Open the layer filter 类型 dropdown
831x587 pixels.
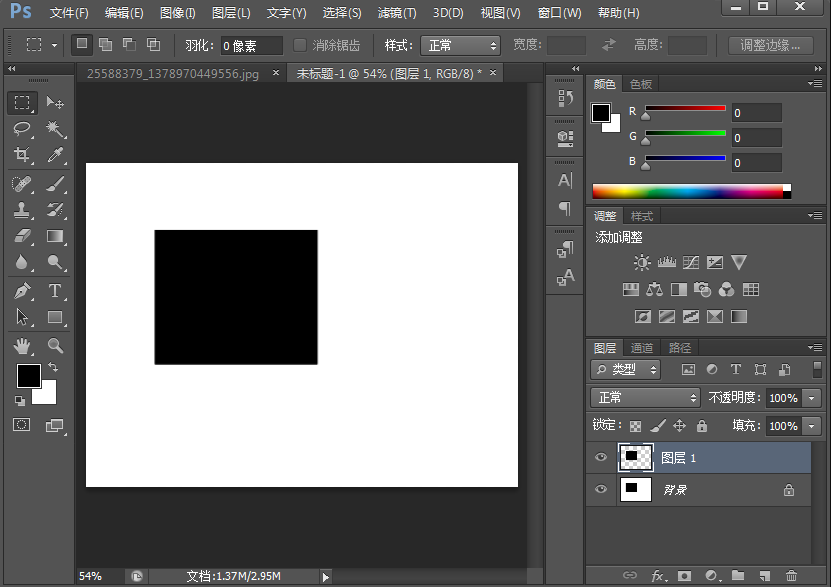pyautogui.click(x=626, y=369)
